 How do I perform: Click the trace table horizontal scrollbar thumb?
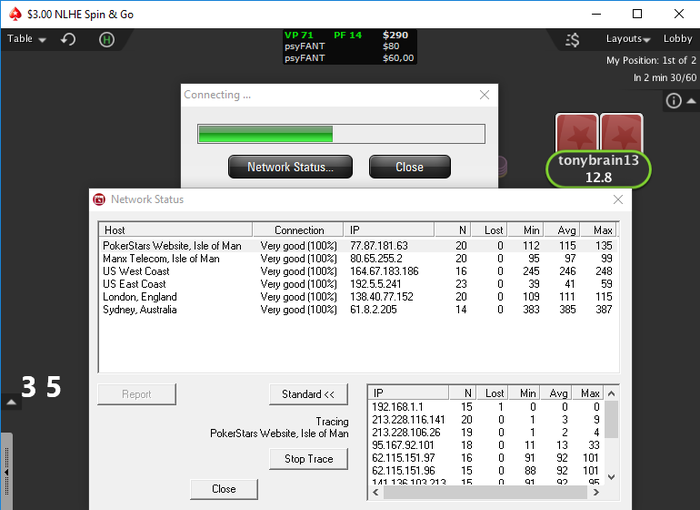coord(485,492)
